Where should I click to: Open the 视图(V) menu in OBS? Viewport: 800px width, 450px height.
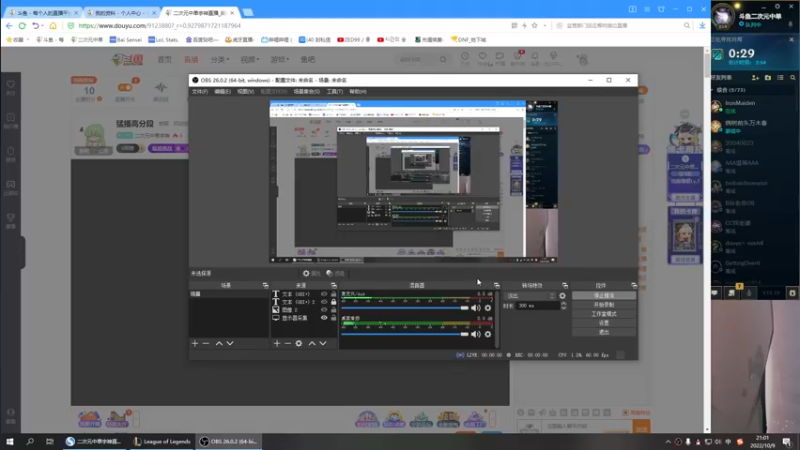pos(245,92)
